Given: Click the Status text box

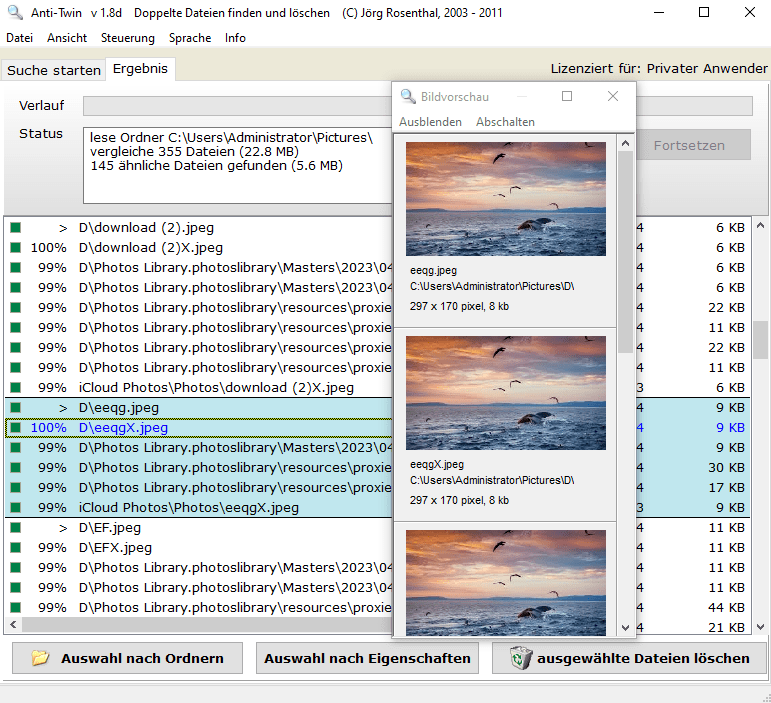Looking at the screenshot, I should point(238,165).
